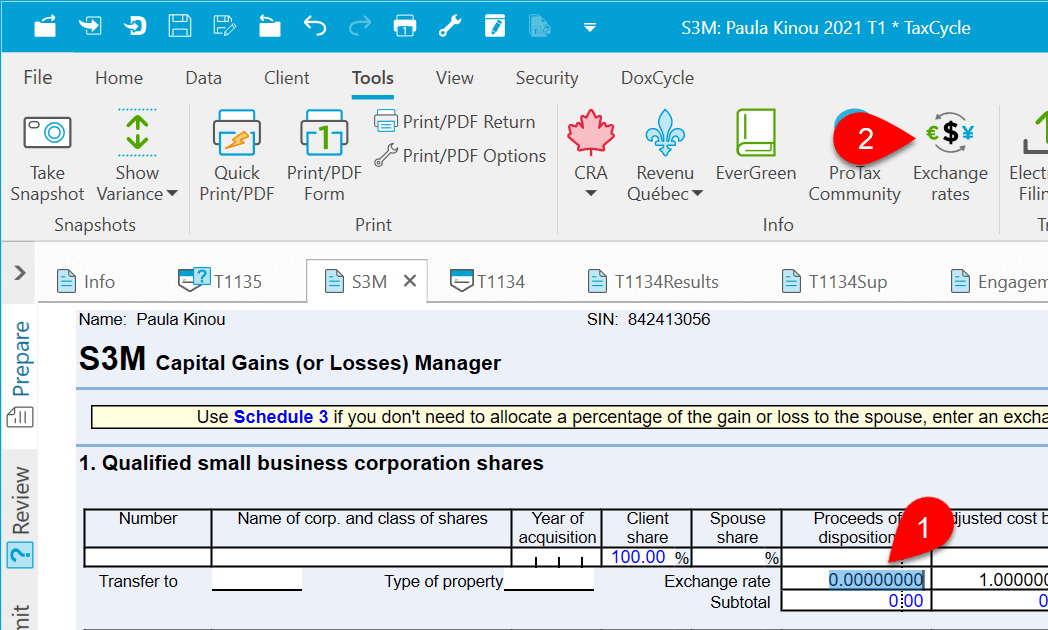This screenshot has height=630, width=1048.
Task: Select the Tools ribbon tab
Action: (x=373, y=77)
